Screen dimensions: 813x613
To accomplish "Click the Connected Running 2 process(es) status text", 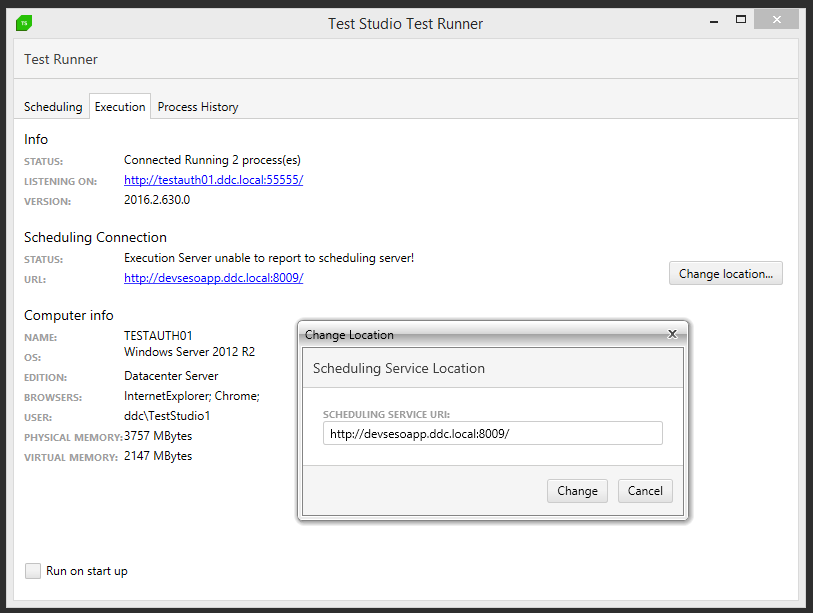I will pyautogui.click(x=212, y=160).
